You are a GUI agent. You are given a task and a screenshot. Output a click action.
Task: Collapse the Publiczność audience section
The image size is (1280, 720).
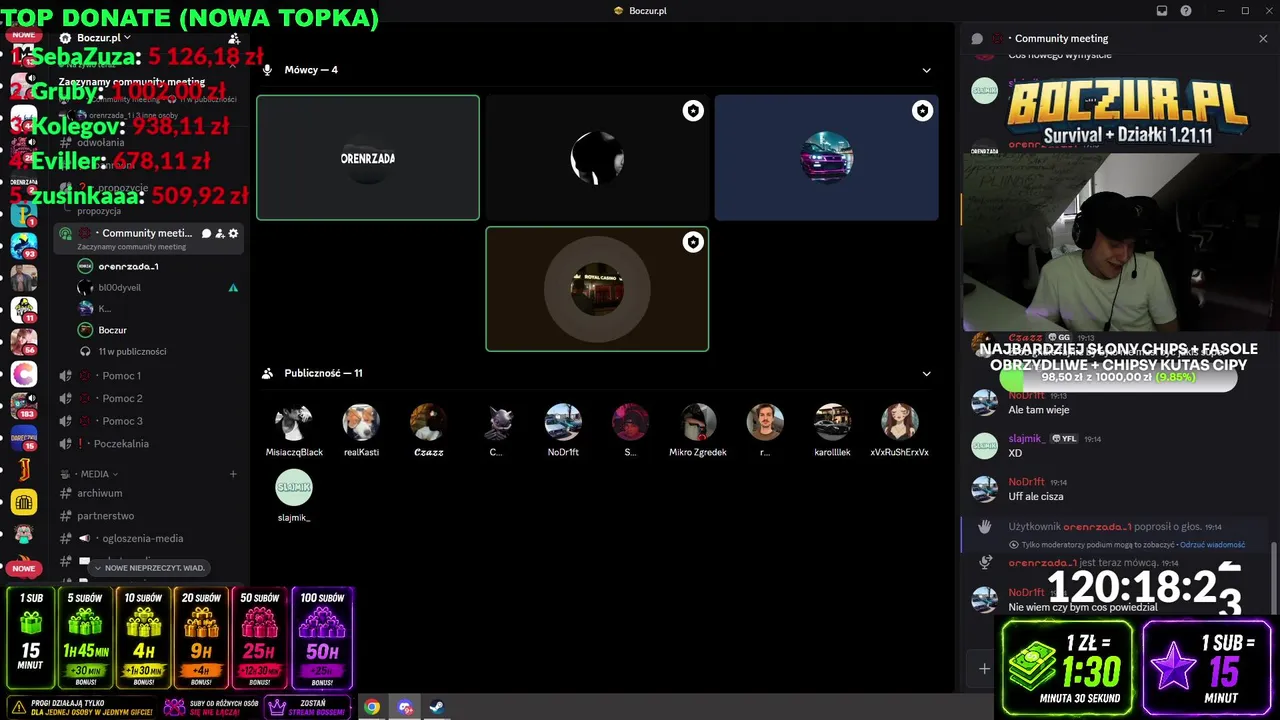[x=926, y=374]
